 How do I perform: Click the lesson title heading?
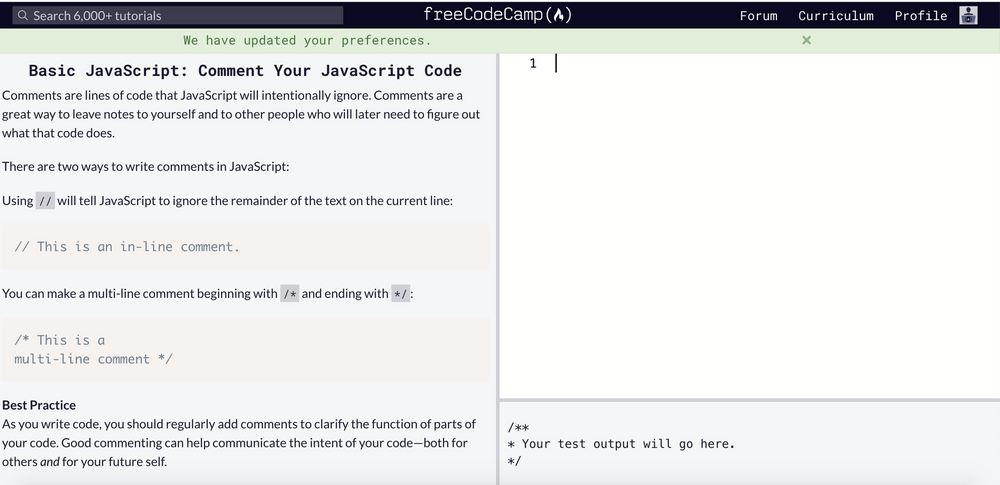tap(245, 71)
